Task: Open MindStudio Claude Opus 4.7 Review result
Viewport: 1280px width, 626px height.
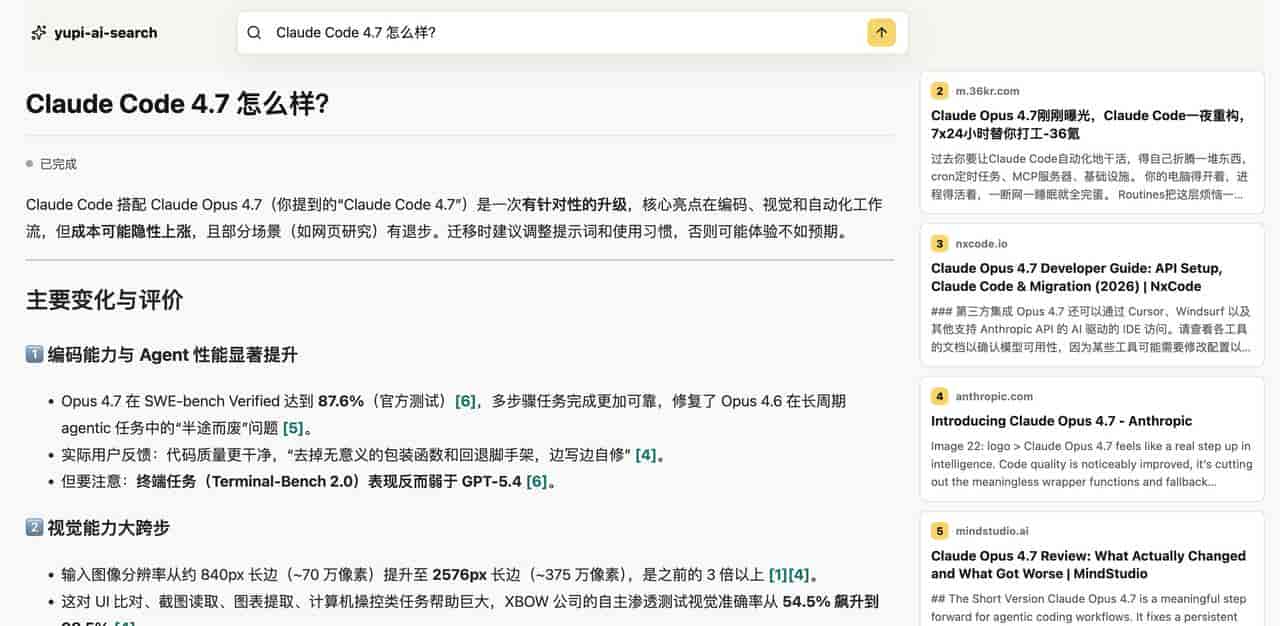Action: pyautogui.click(x=1088, y=565)
